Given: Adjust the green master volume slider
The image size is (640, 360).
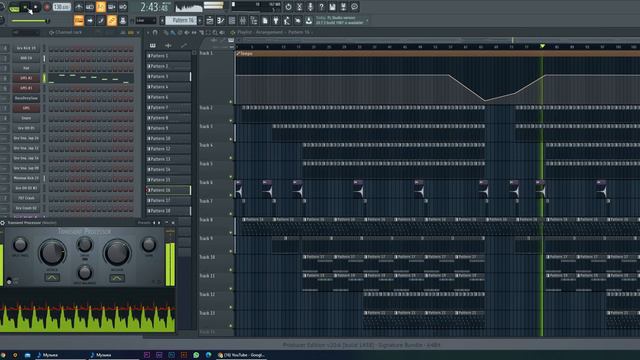Looking at the screenshot, I should click(30, 21).
